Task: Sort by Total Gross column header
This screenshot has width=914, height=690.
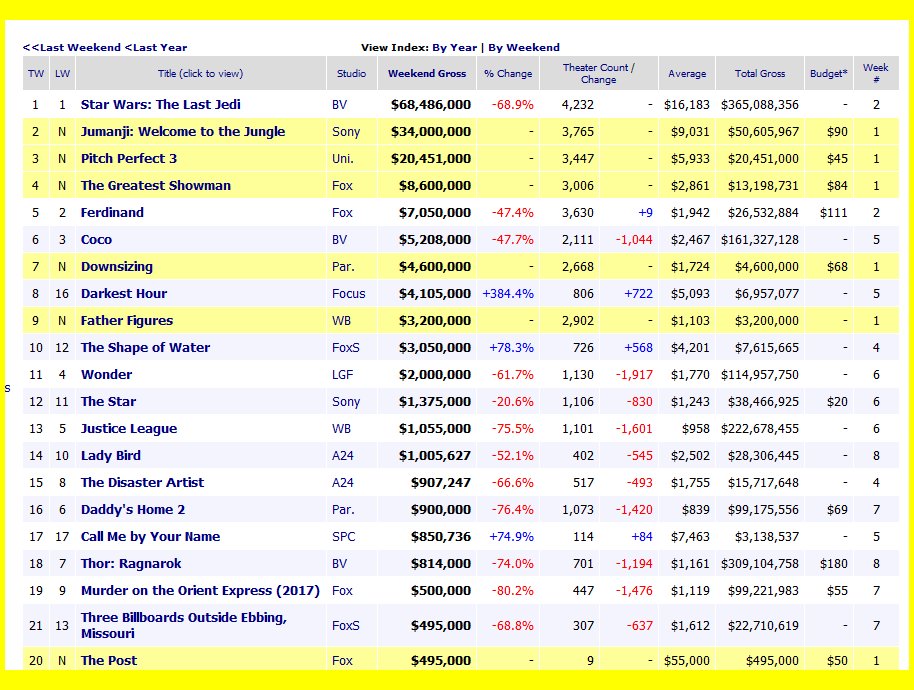Action: pos(760,73)
